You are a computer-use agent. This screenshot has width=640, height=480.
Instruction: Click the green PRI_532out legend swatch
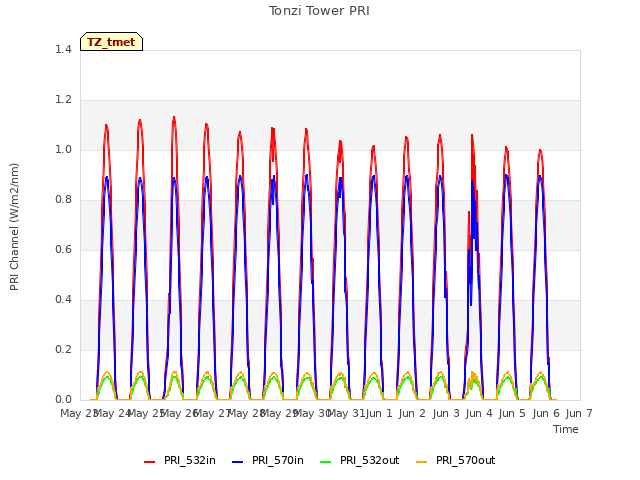pos(326,462)
